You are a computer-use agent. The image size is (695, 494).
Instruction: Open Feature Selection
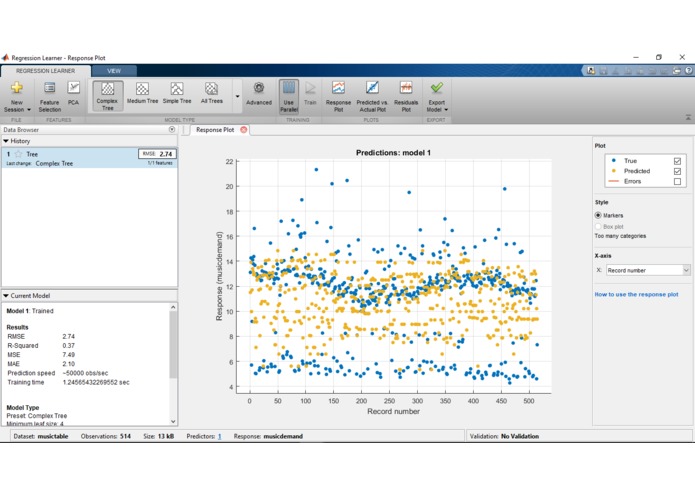[x=50, y=97]
